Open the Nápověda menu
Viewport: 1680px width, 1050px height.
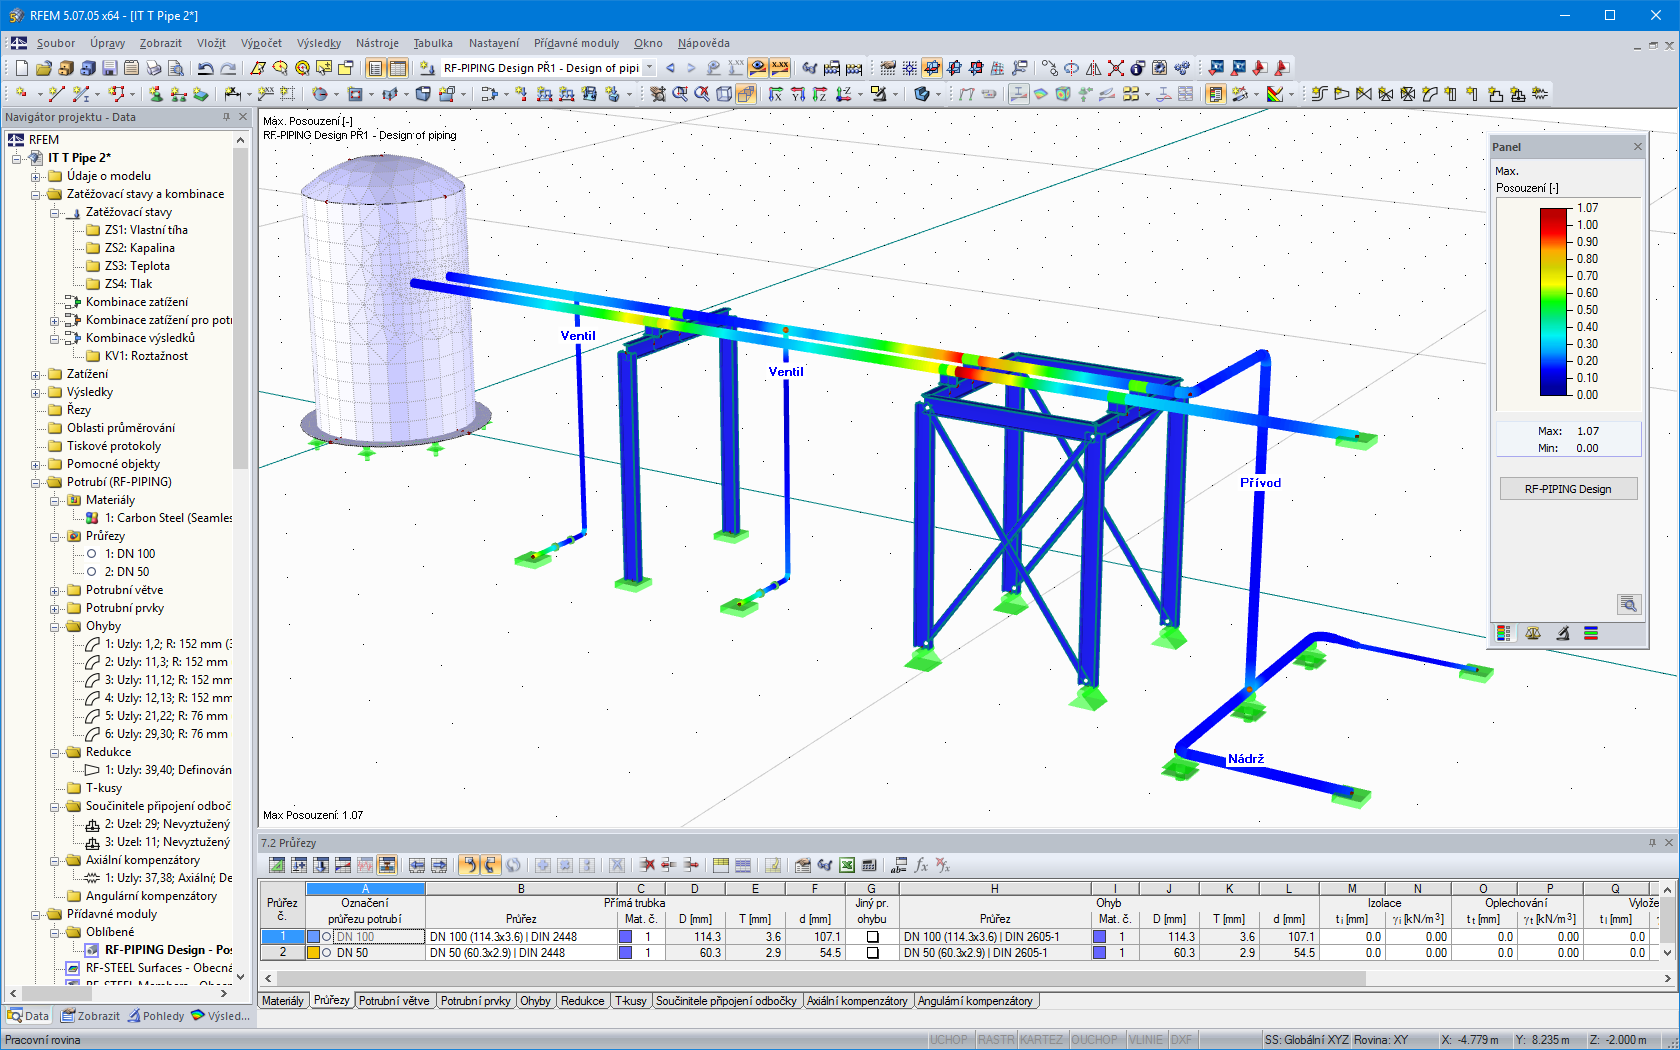pyautogui.click(x=703, y=43)
